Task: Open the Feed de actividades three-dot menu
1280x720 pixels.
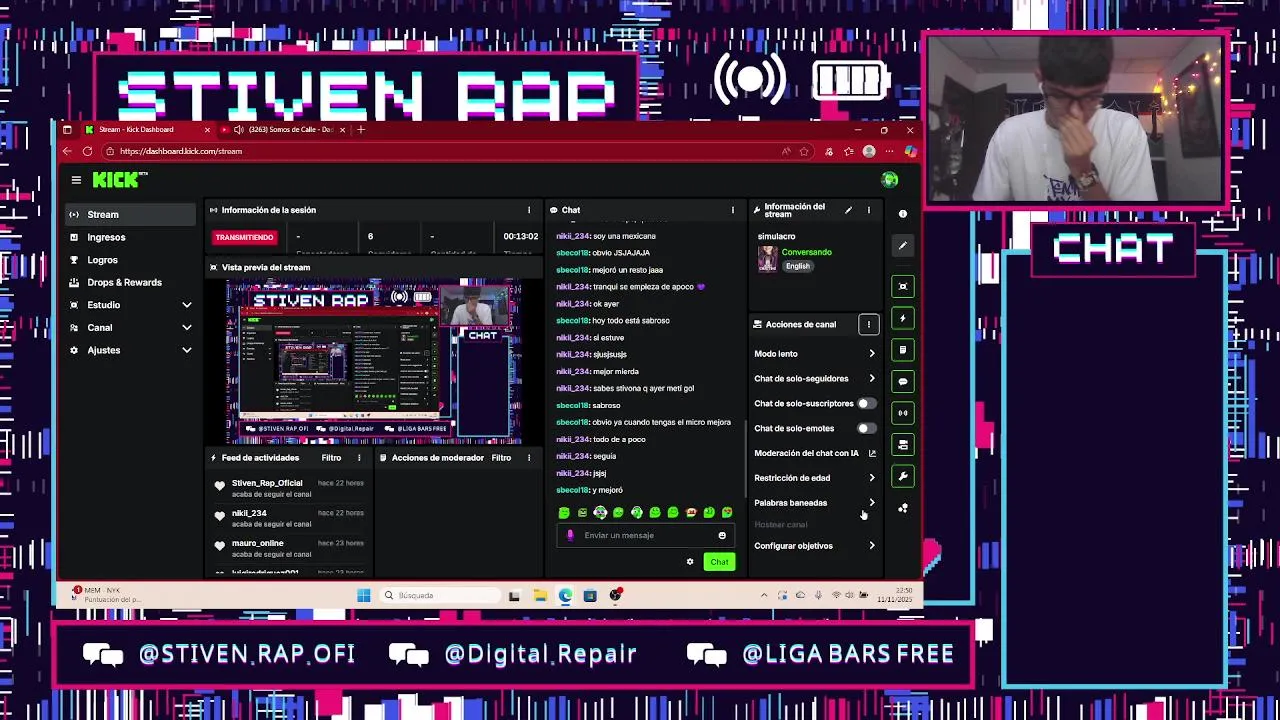Action: pos(359,458)
